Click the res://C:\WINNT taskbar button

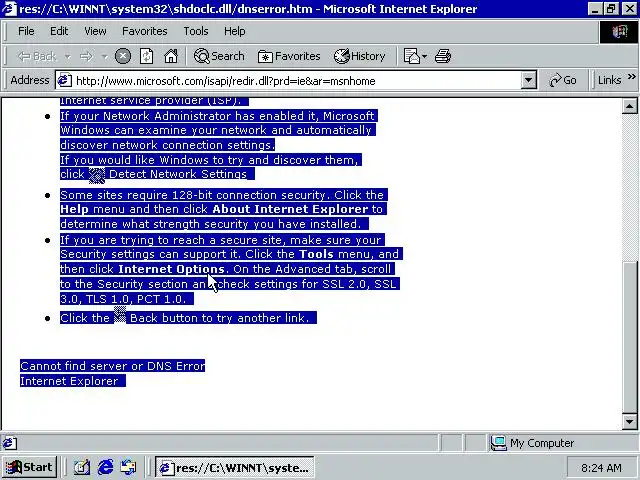pyautogui.click(x=235, y=467)
